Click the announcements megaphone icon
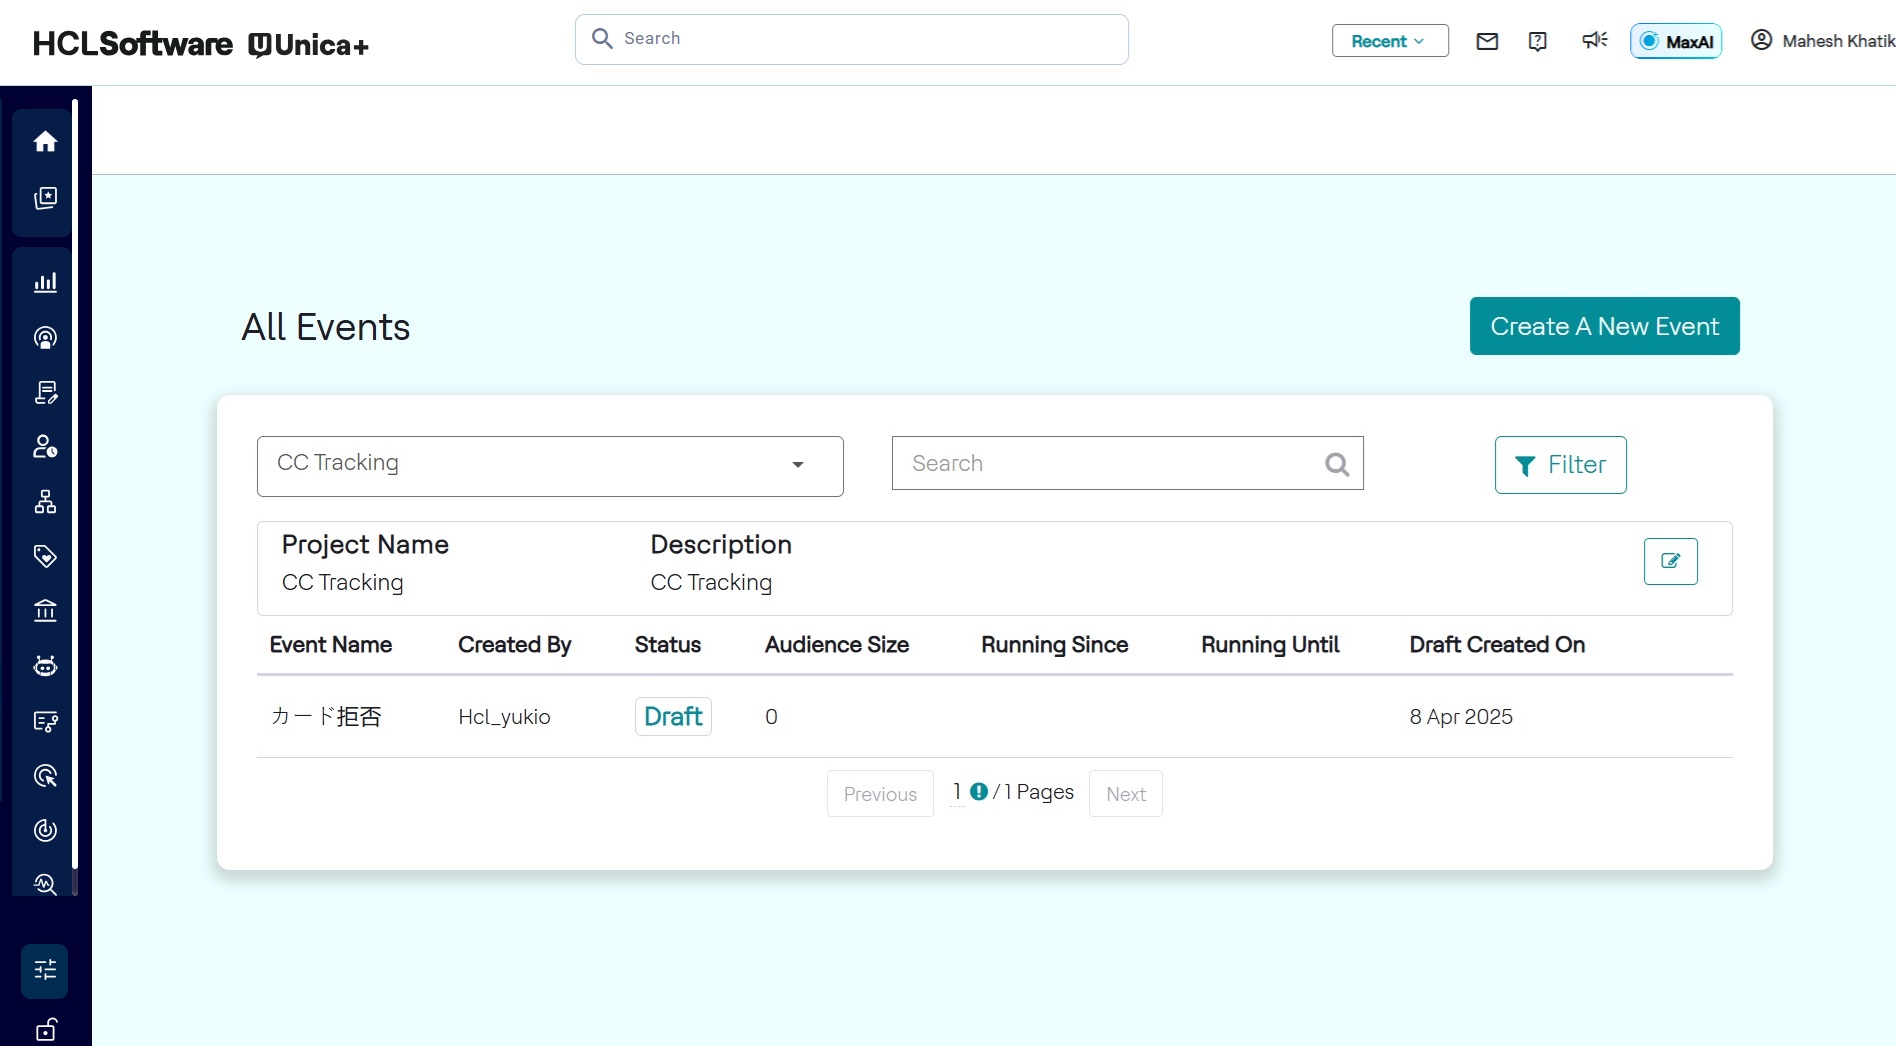1896x1046 pixels. [x=1594, y=40]
